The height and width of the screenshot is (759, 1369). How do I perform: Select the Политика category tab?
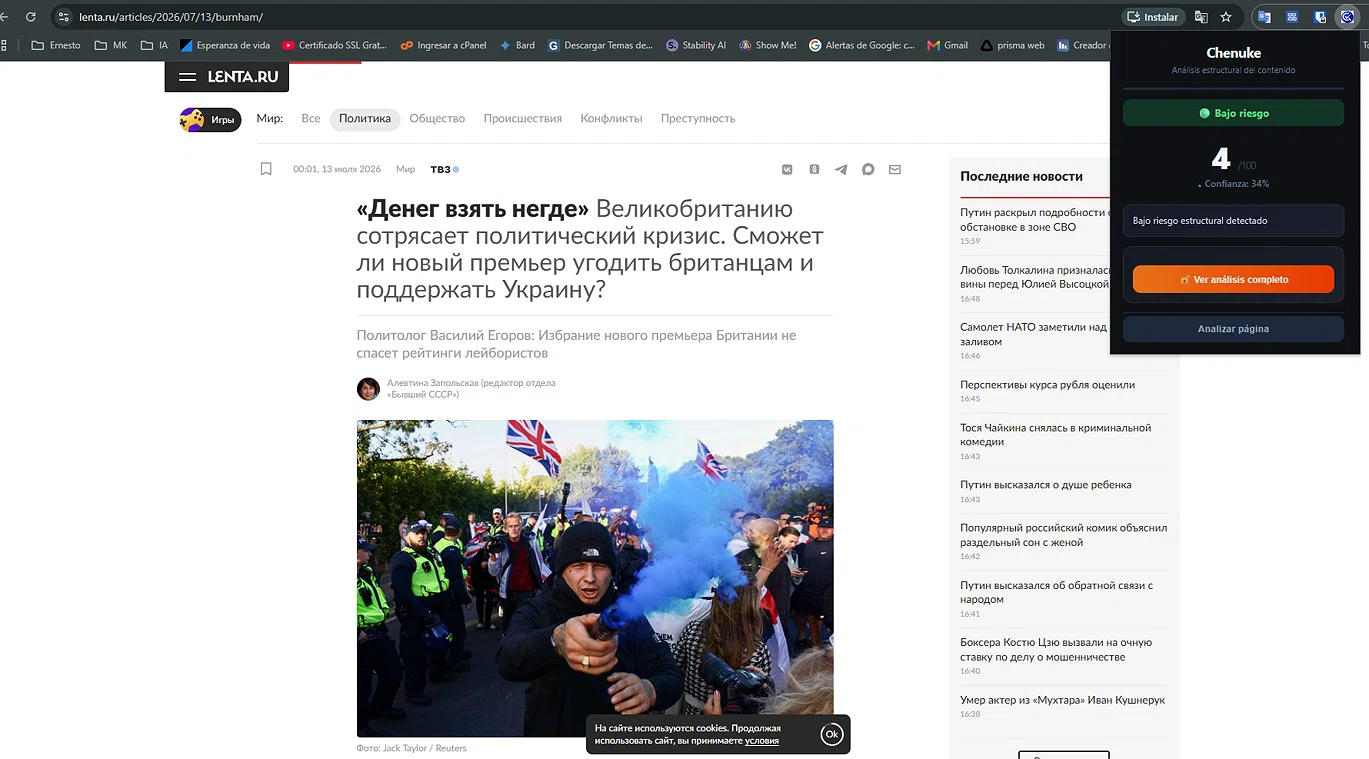click(x=365, y=118)
